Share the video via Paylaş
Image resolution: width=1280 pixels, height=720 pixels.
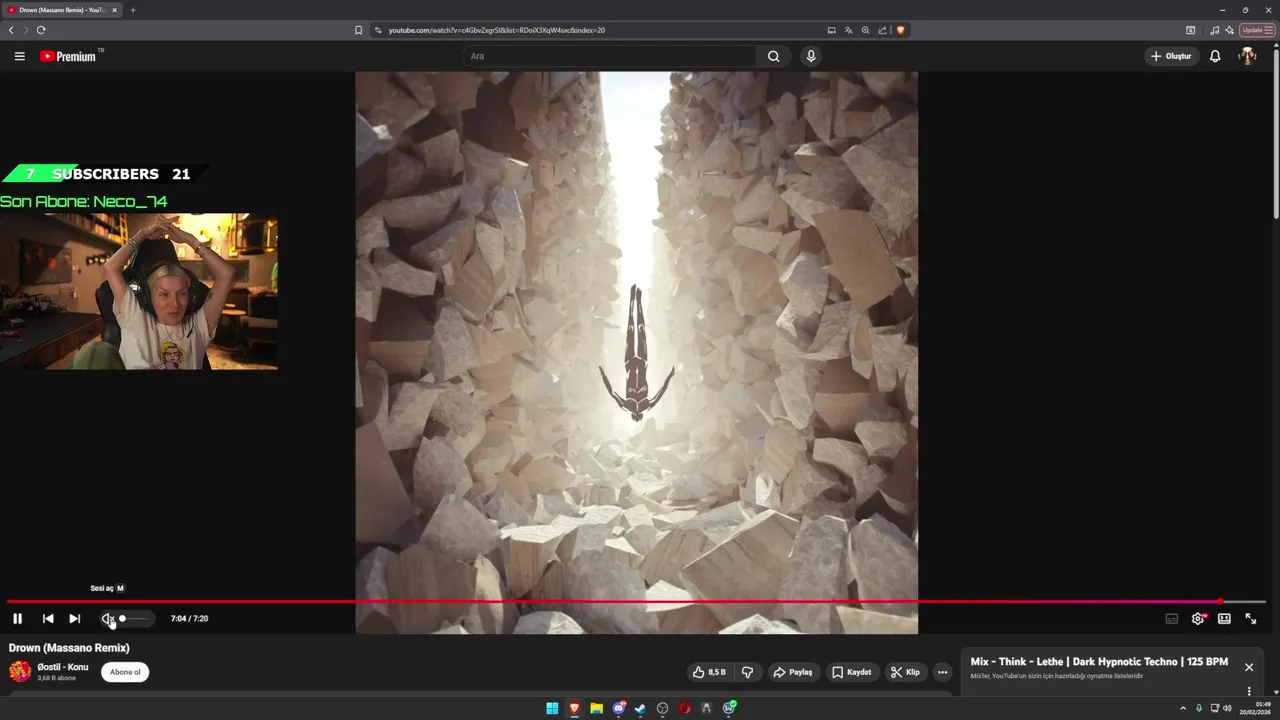tap(793, 672)
